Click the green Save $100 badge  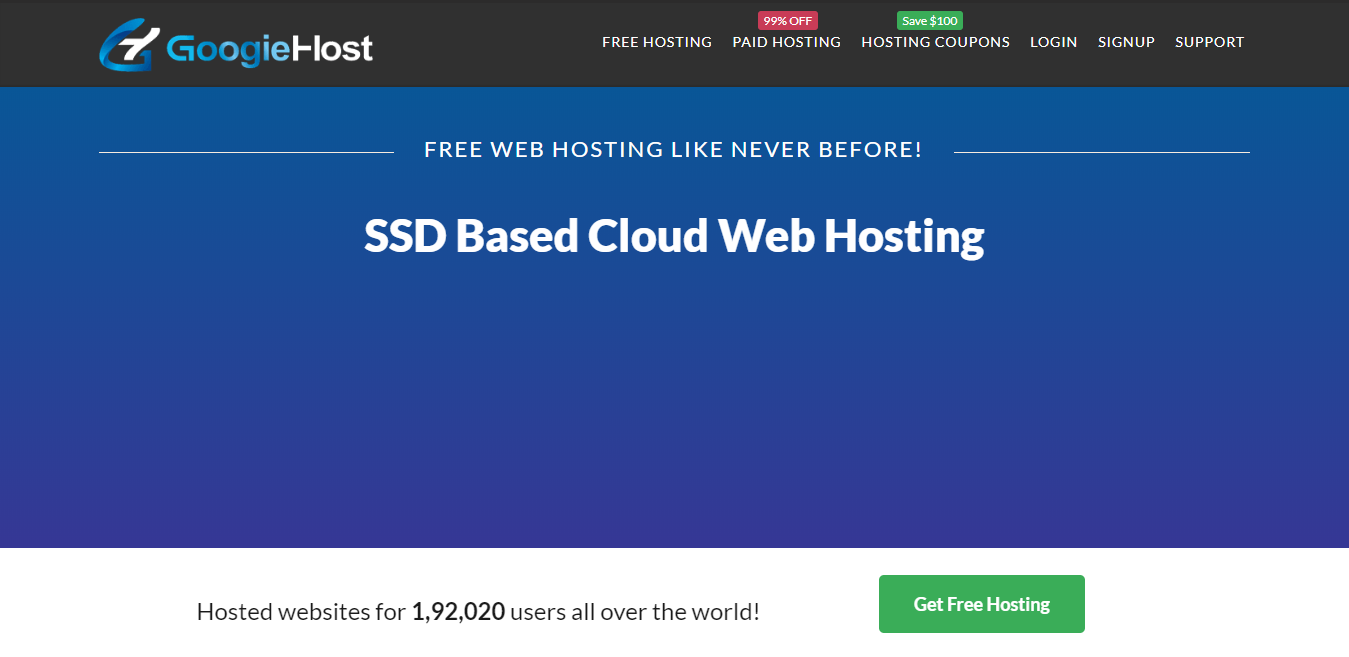[x=930, y=20]
